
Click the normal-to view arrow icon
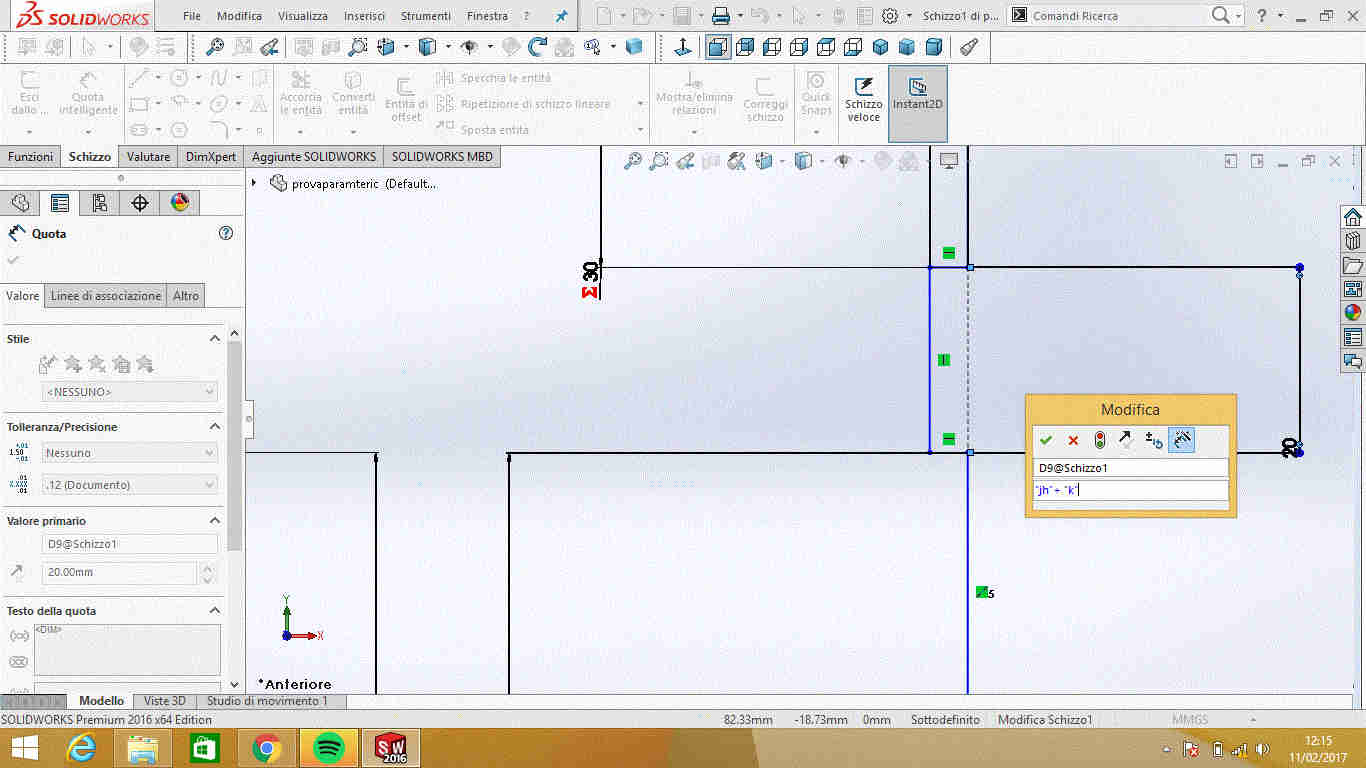coord(684,46)
